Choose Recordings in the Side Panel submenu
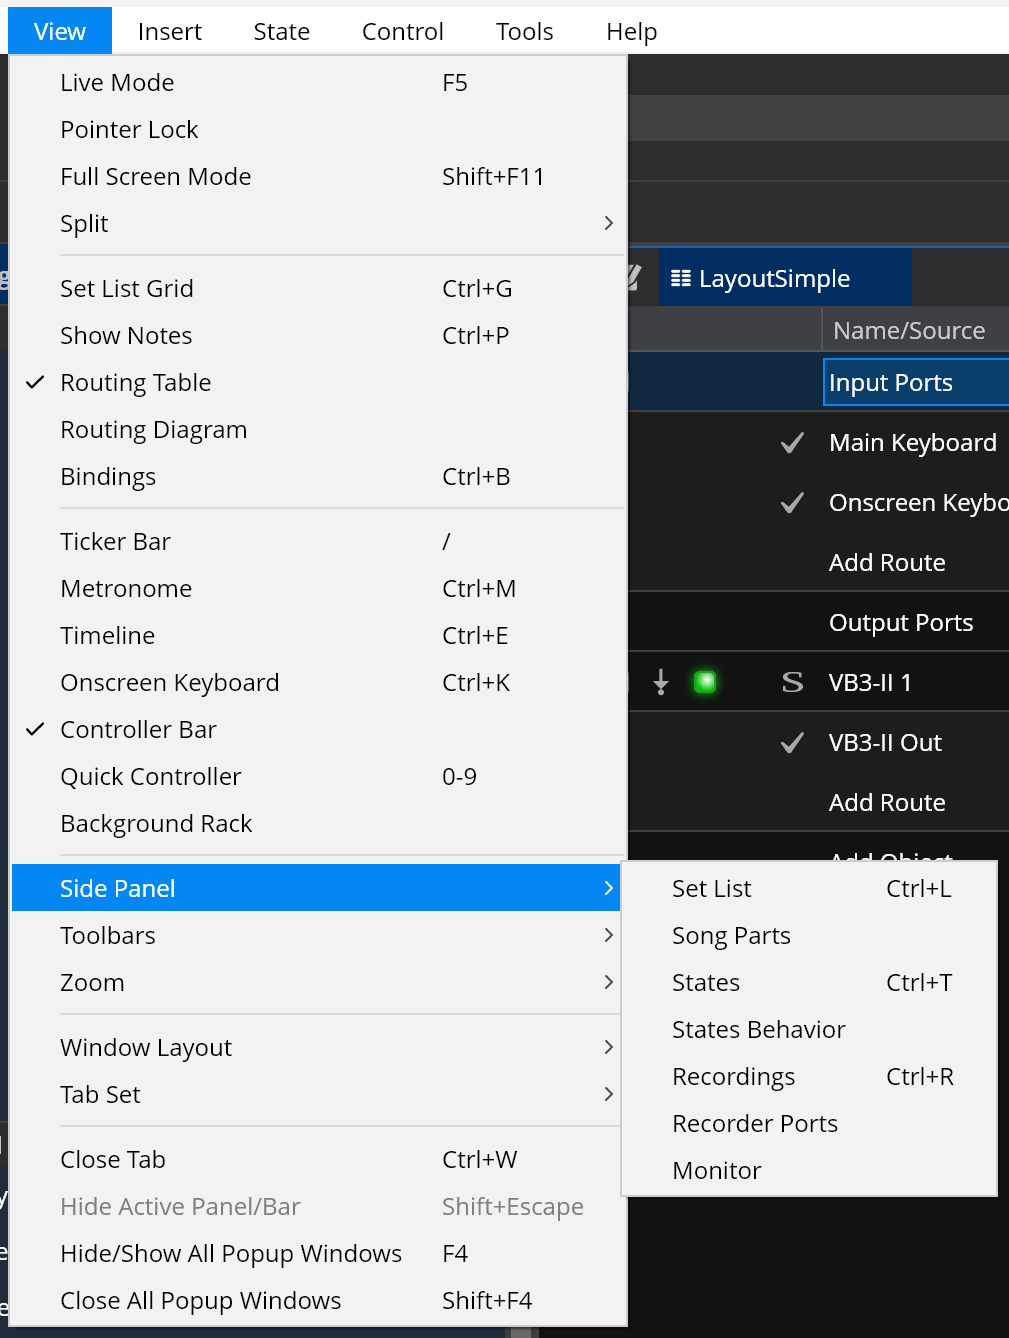This screenshot has height=1338, width=1009. coord(733,1076)
